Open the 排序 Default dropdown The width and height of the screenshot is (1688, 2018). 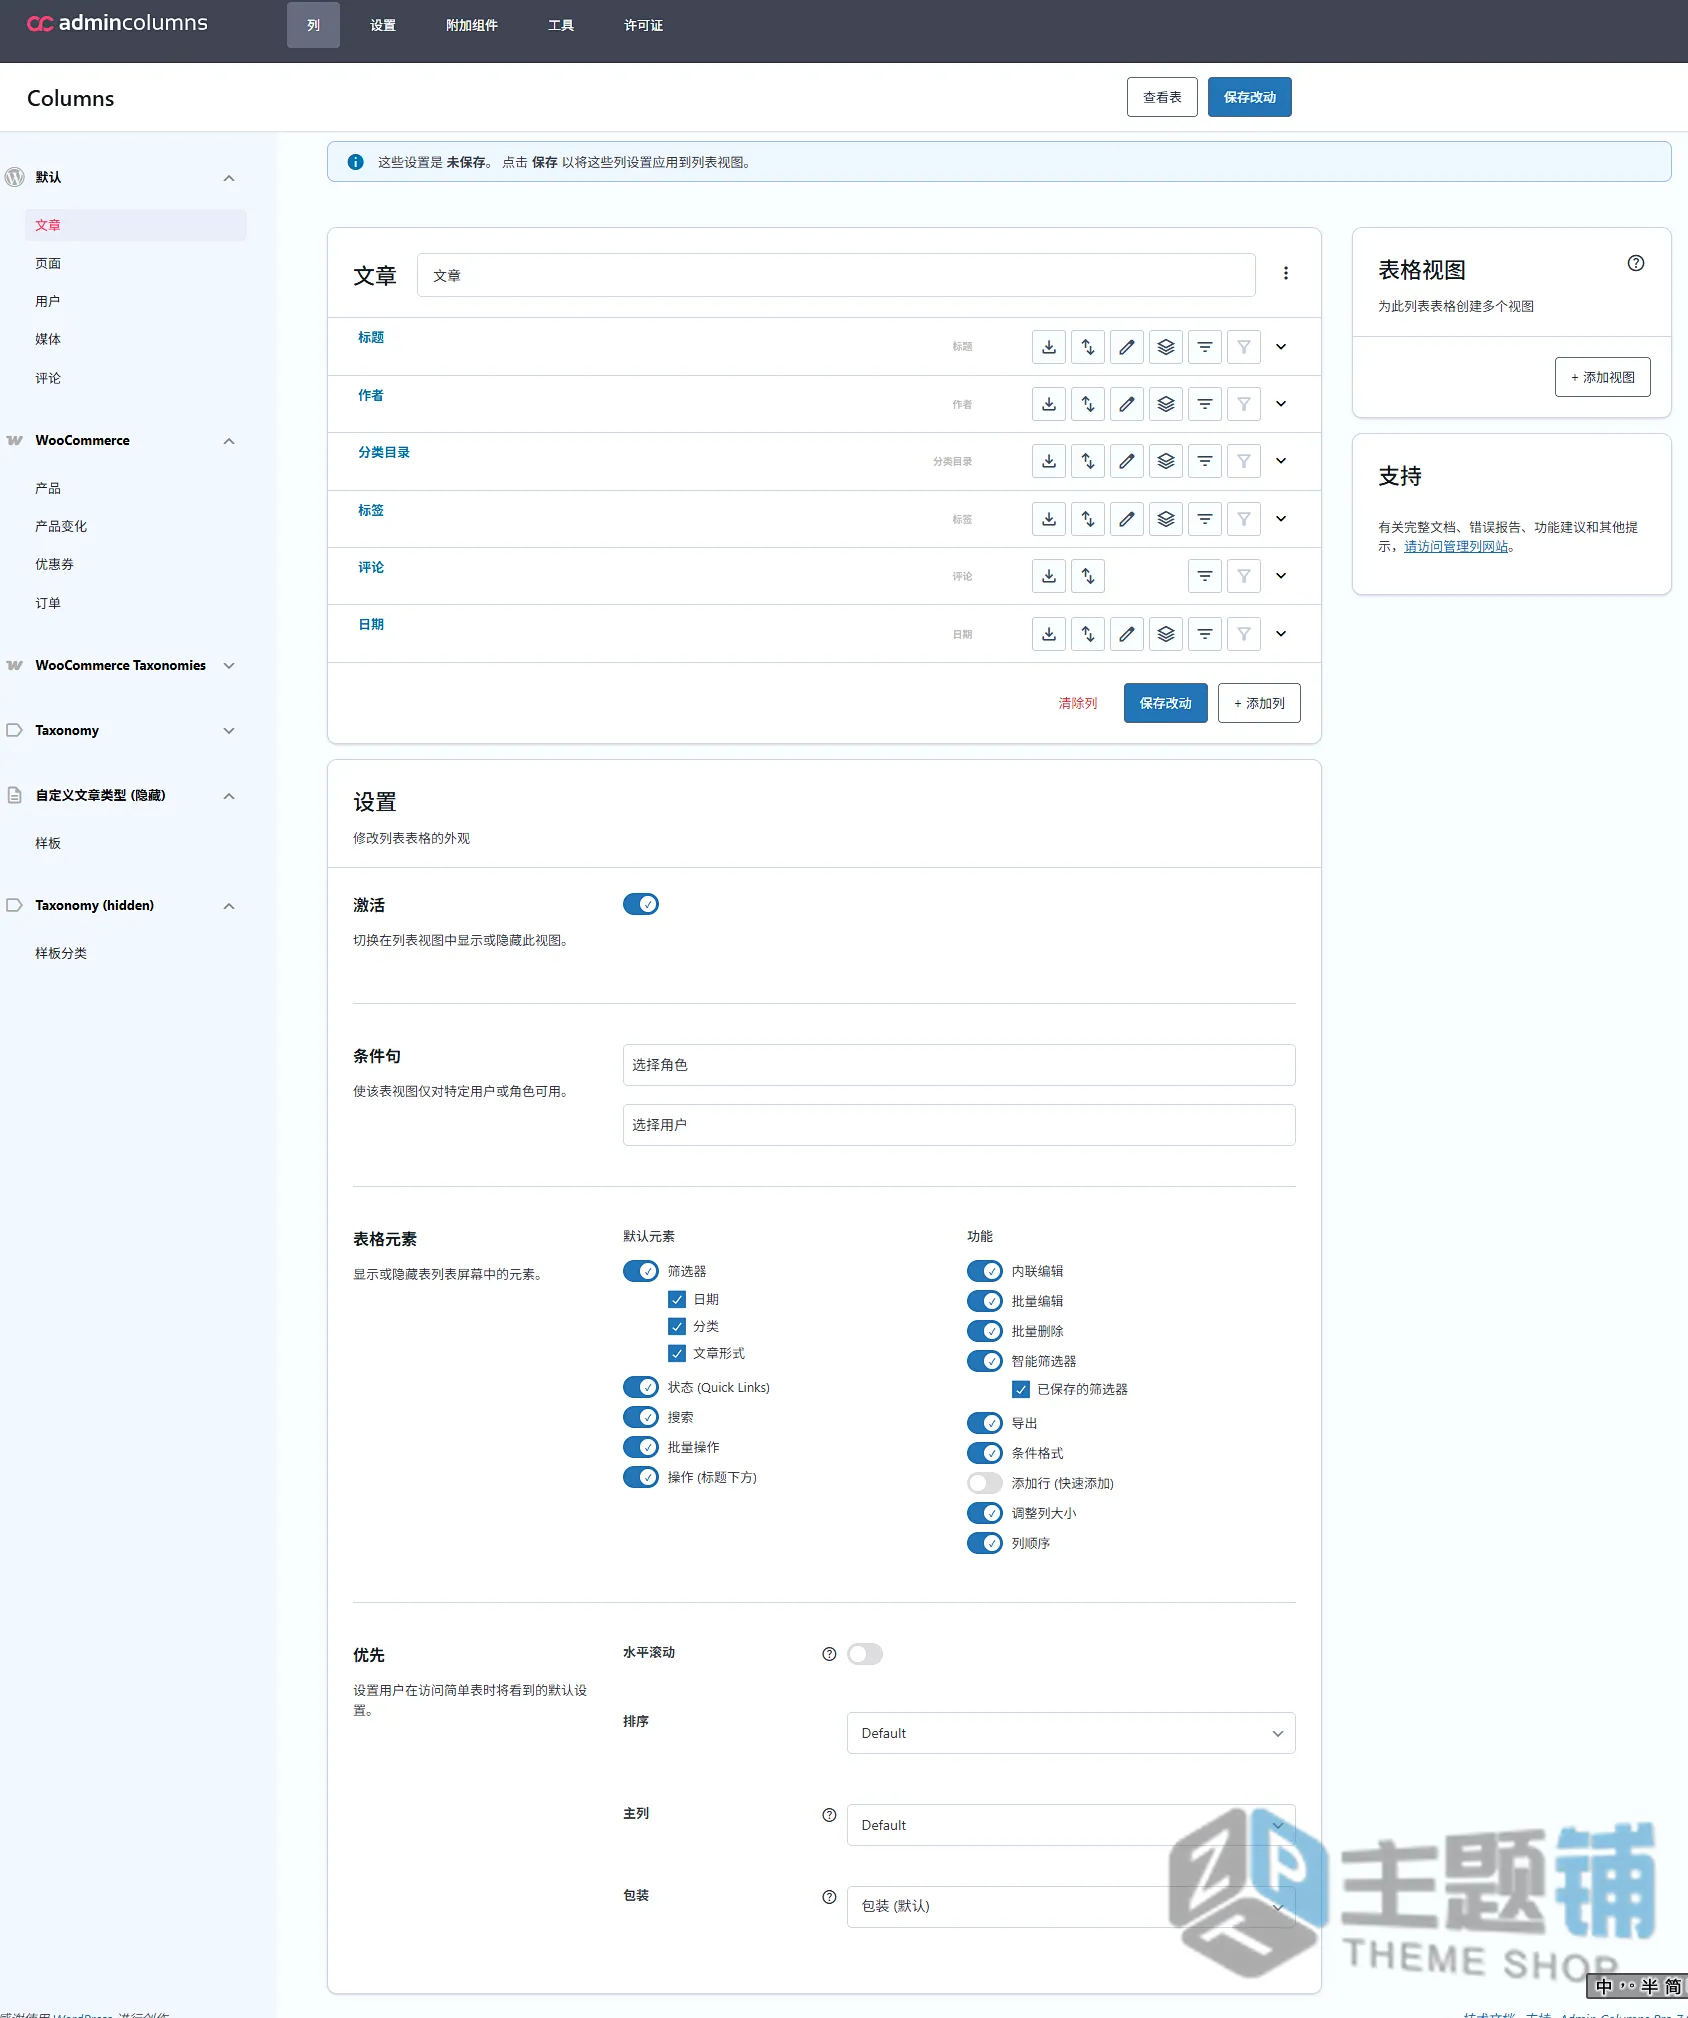pos(1071,1733)
